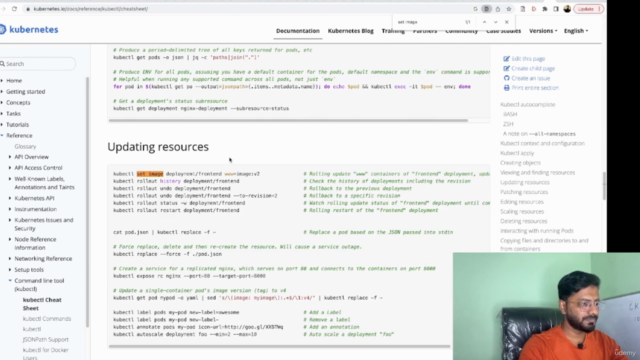Click Create an issue link

tap(527, 78)
